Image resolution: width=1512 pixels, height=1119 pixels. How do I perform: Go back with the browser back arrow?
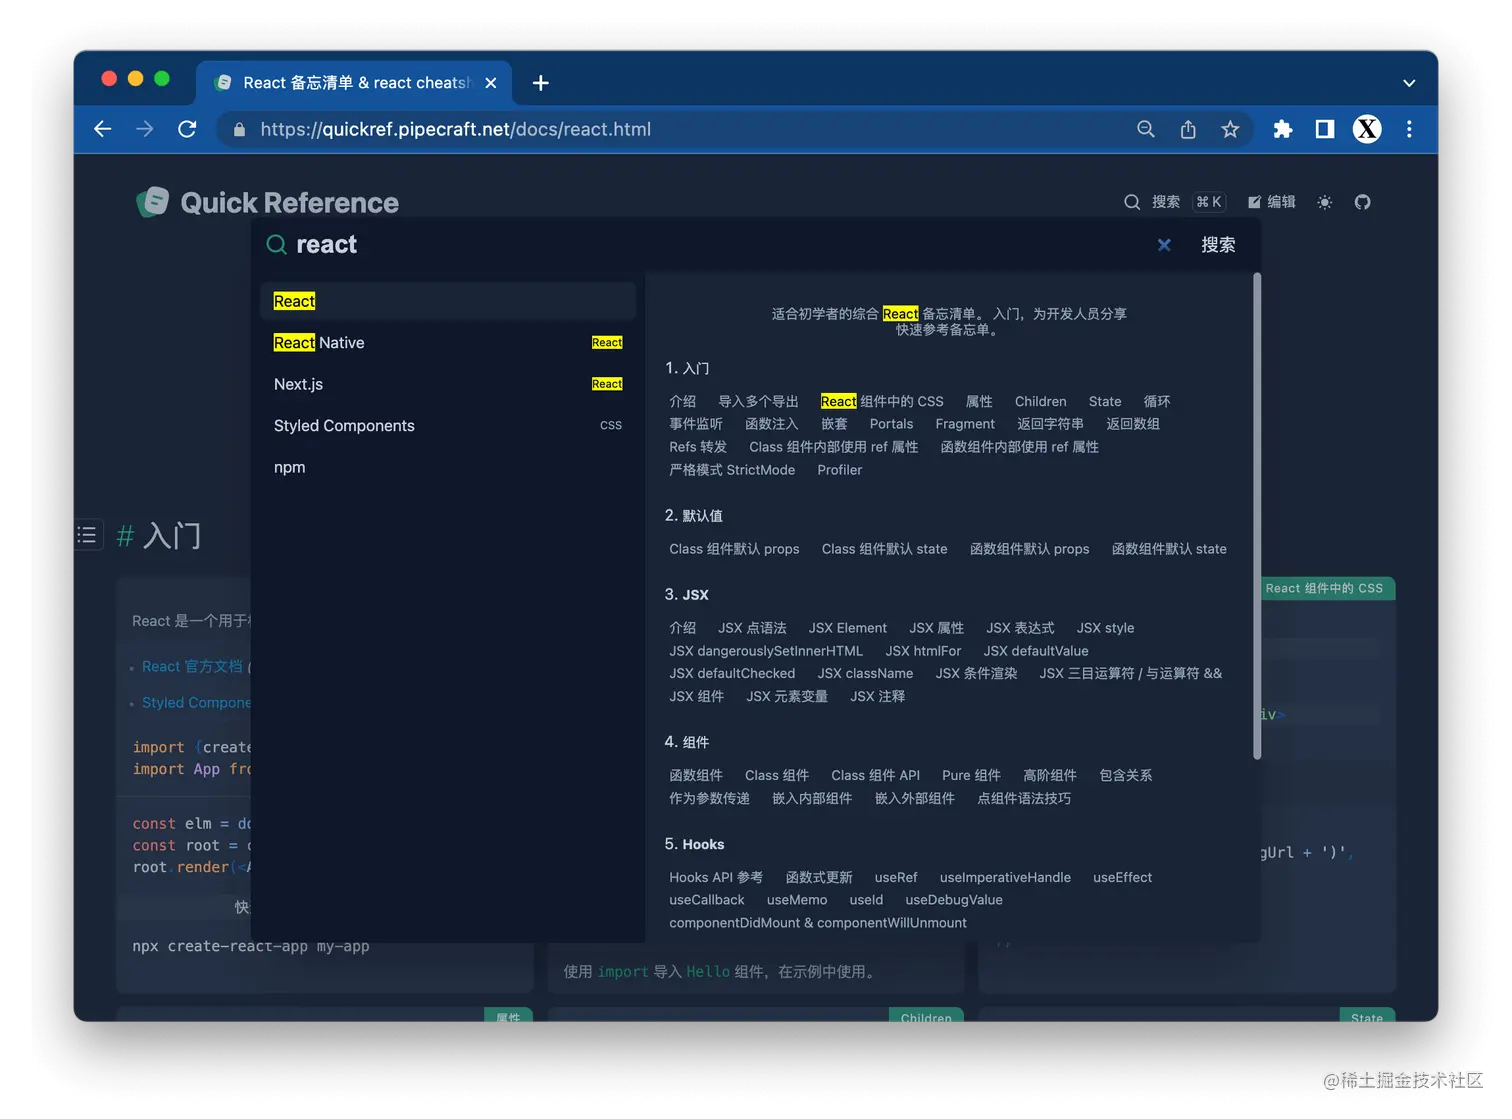coord(102,129)
